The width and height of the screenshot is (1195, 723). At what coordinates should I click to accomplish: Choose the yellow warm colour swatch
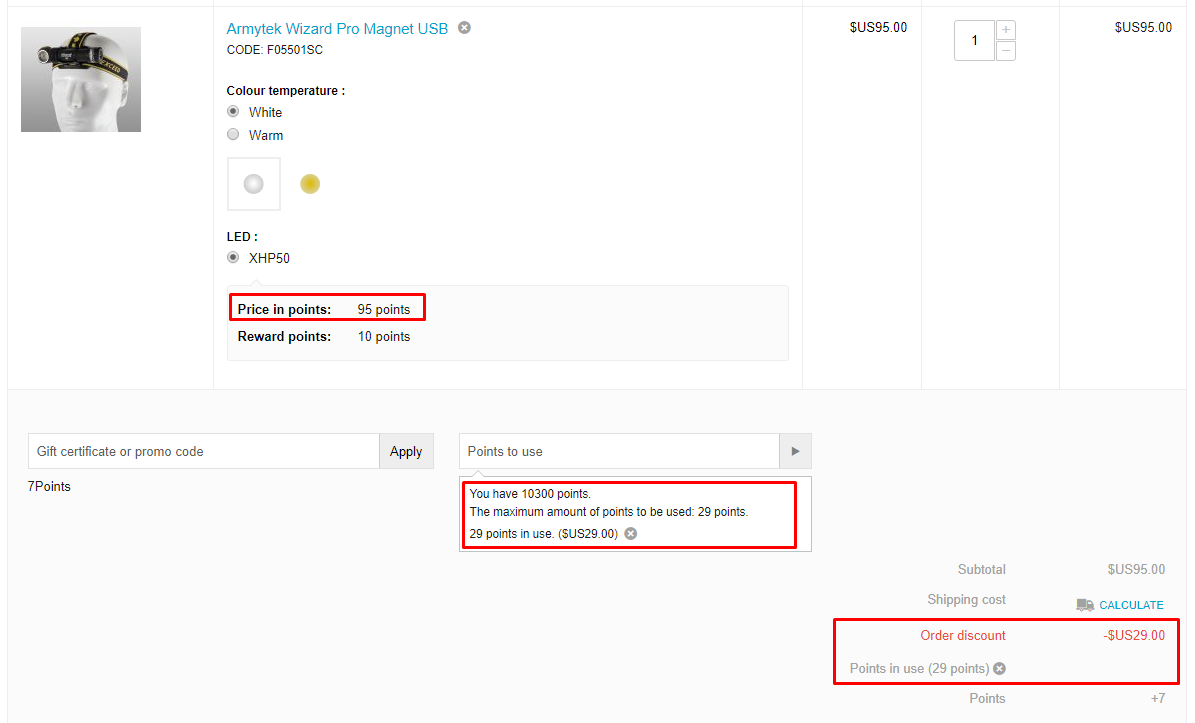[x=310, y=184]
